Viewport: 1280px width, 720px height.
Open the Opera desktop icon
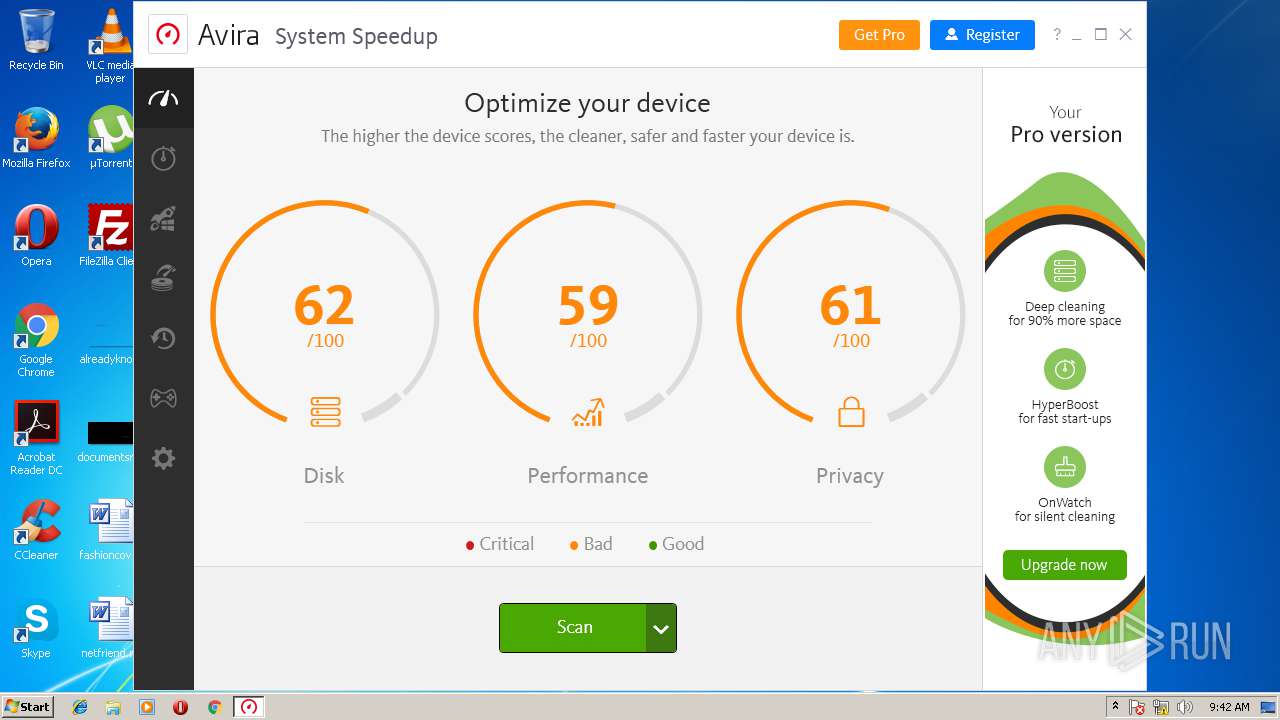(x=36, y=236)
